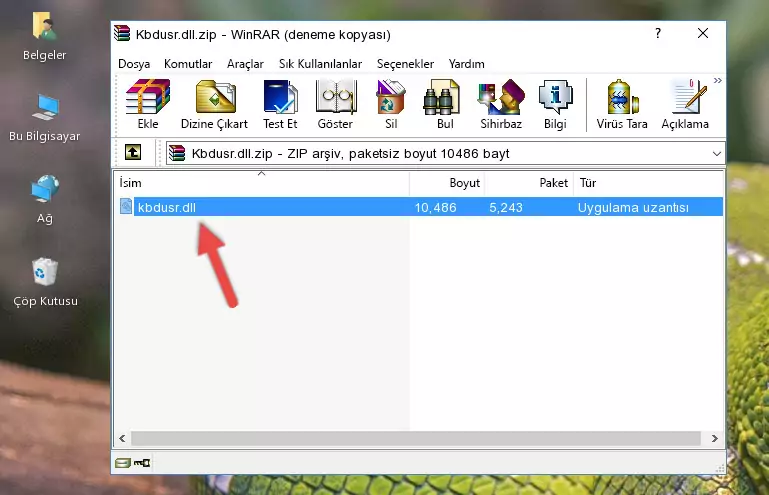Click the kbdusr.dll file icon
The height and width of the screenshot is (495, 769).
tap(126, 207)
